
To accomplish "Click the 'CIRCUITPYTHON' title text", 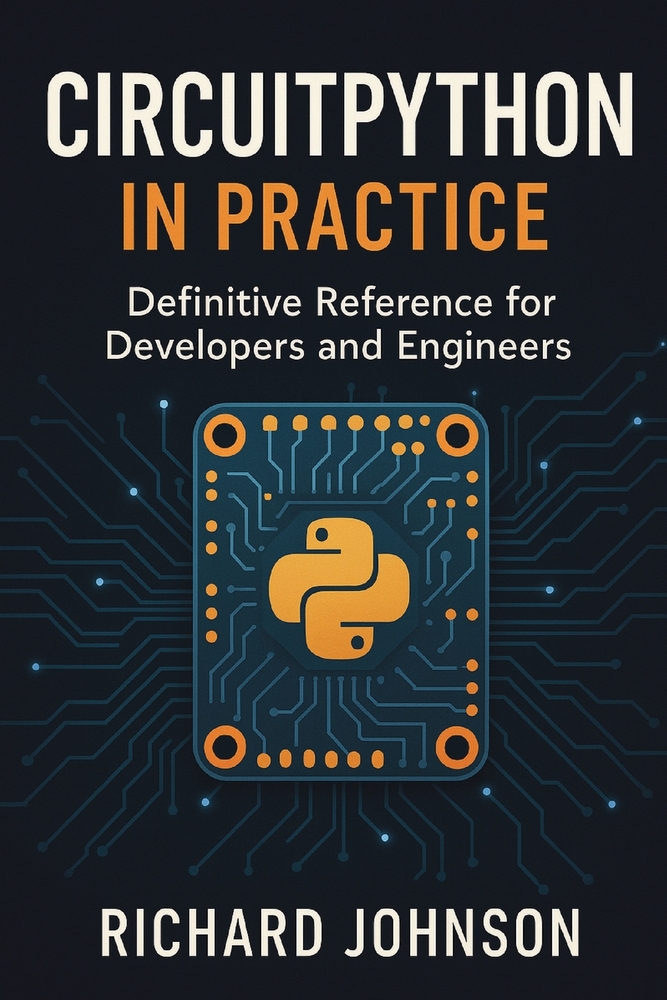I will point(340,114).
